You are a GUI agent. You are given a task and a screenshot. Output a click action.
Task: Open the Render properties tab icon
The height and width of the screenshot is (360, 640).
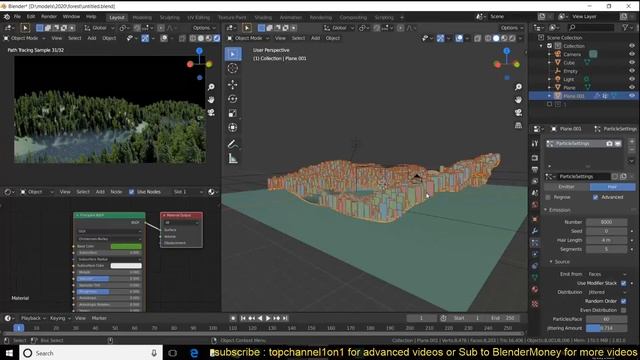(535, 158)
